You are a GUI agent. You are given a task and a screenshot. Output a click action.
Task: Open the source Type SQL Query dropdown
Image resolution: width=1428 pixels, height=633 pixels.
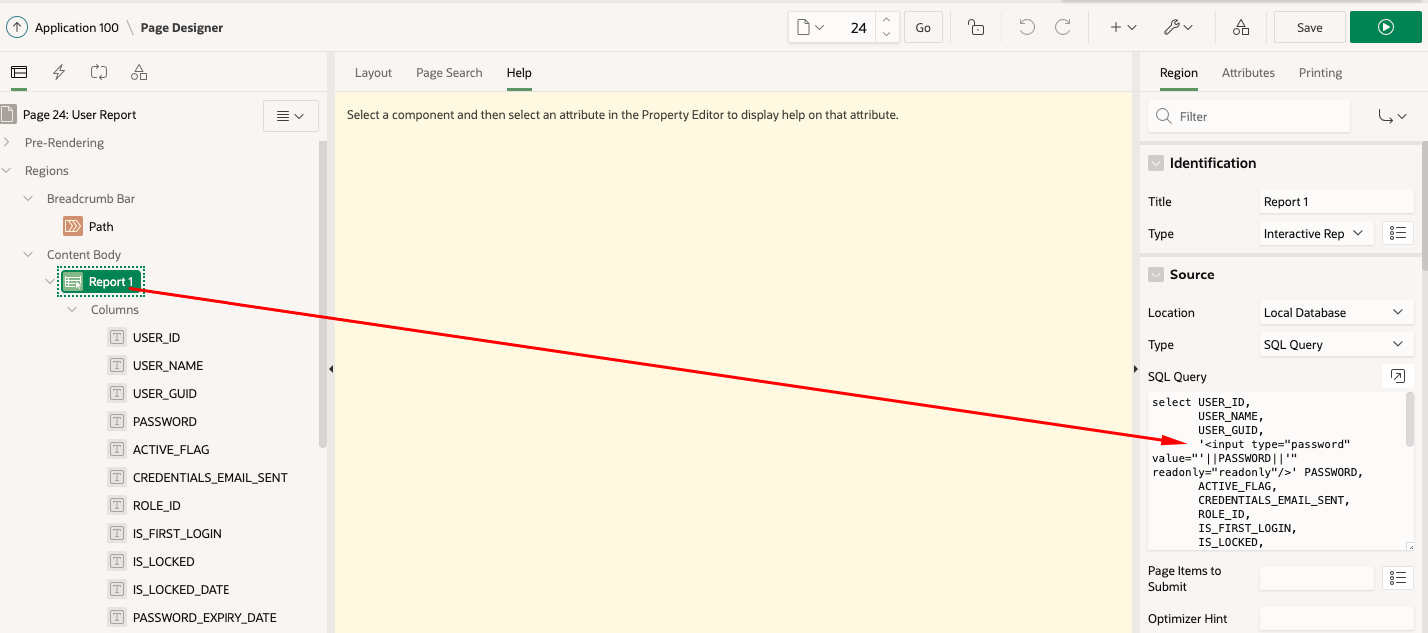[x=1336, y=345]
